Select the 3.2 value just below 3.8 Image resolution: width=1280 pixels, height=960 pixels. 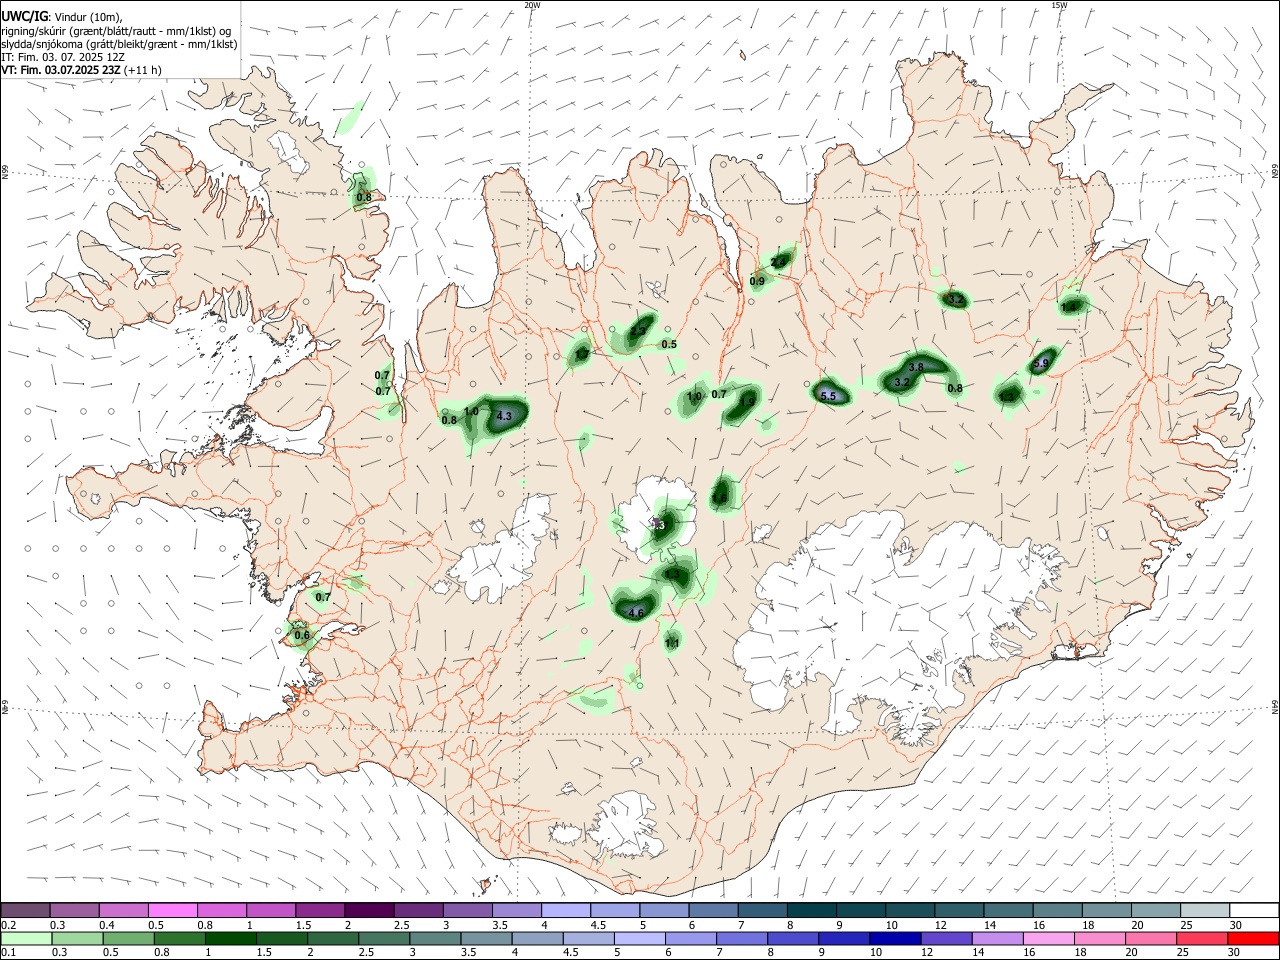902,383
